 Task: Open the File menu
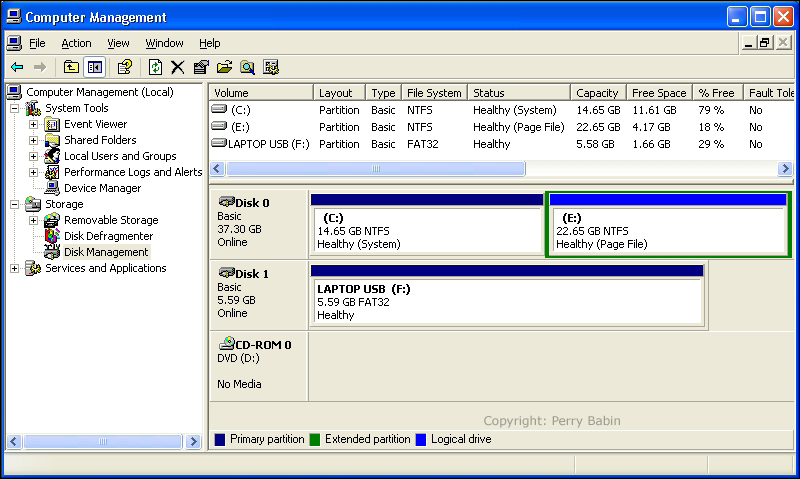pyautogui.click(x=37, y=43)
